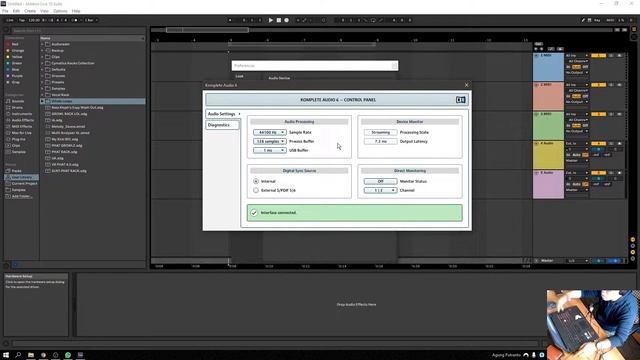Image resolution: width=640 pixels, height=360 pixels.
Task: Open the 1 MIDI track input type dropdown
Action: pyautogui.click(x=577, y=56)
